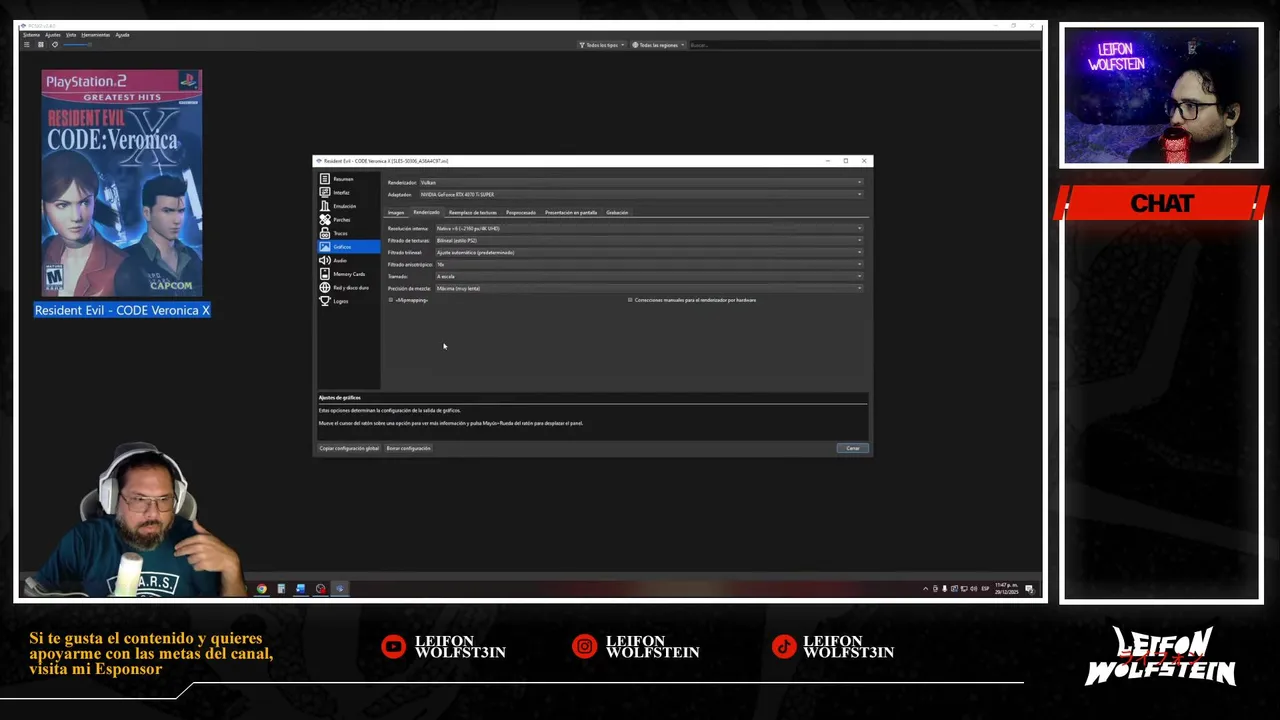Open the Filtrado trilineal dropdown
The height and width of the screenshot is (720, 1280).
tap(648, 252)
